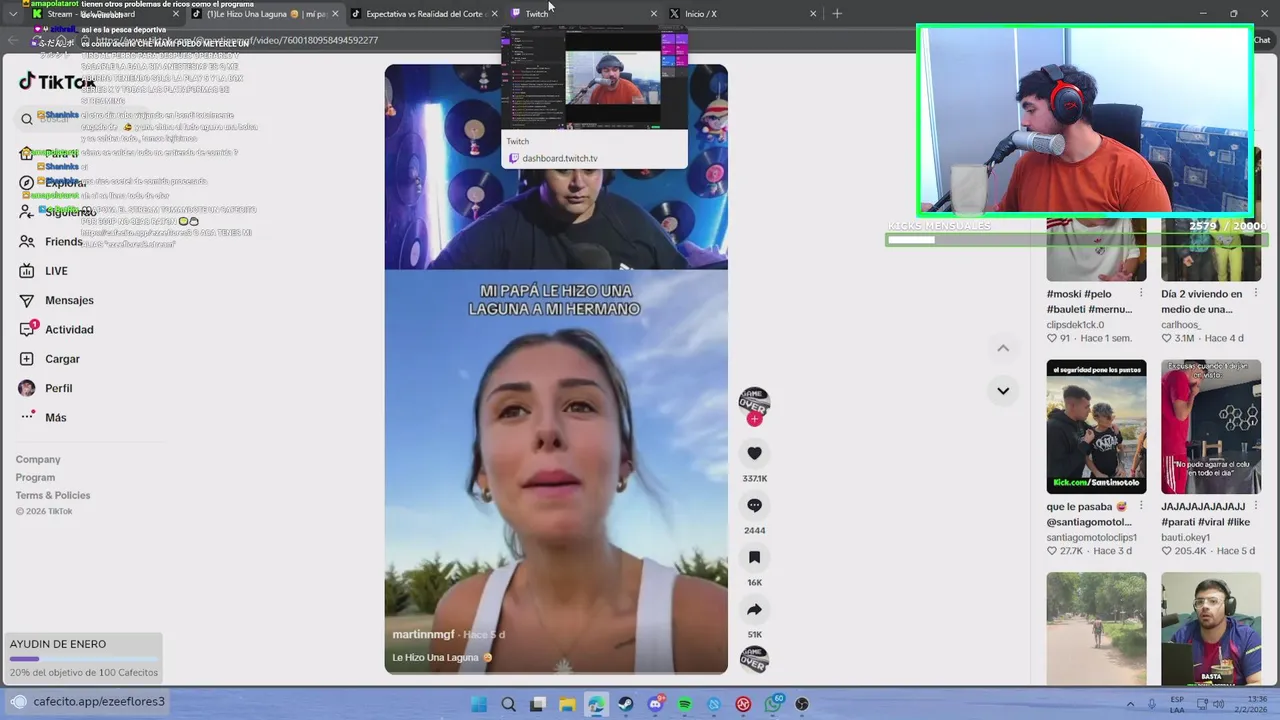Open the carlhoos_ author link
Screen dimensions: 1280x720
click(x=1180, y=325)
